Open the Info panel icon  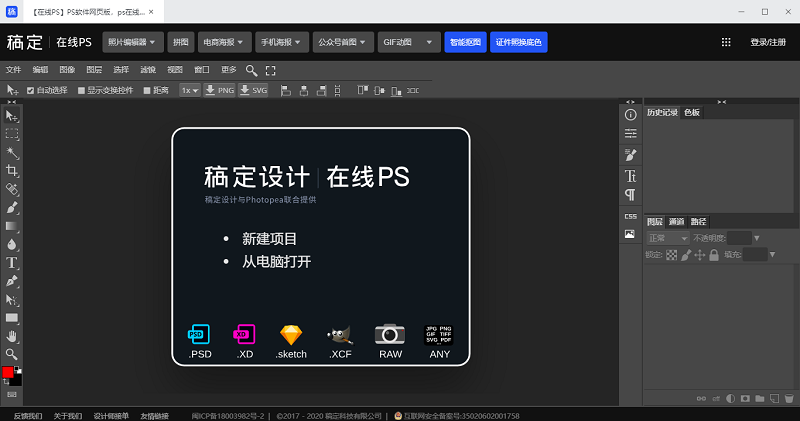pos(631,115)
